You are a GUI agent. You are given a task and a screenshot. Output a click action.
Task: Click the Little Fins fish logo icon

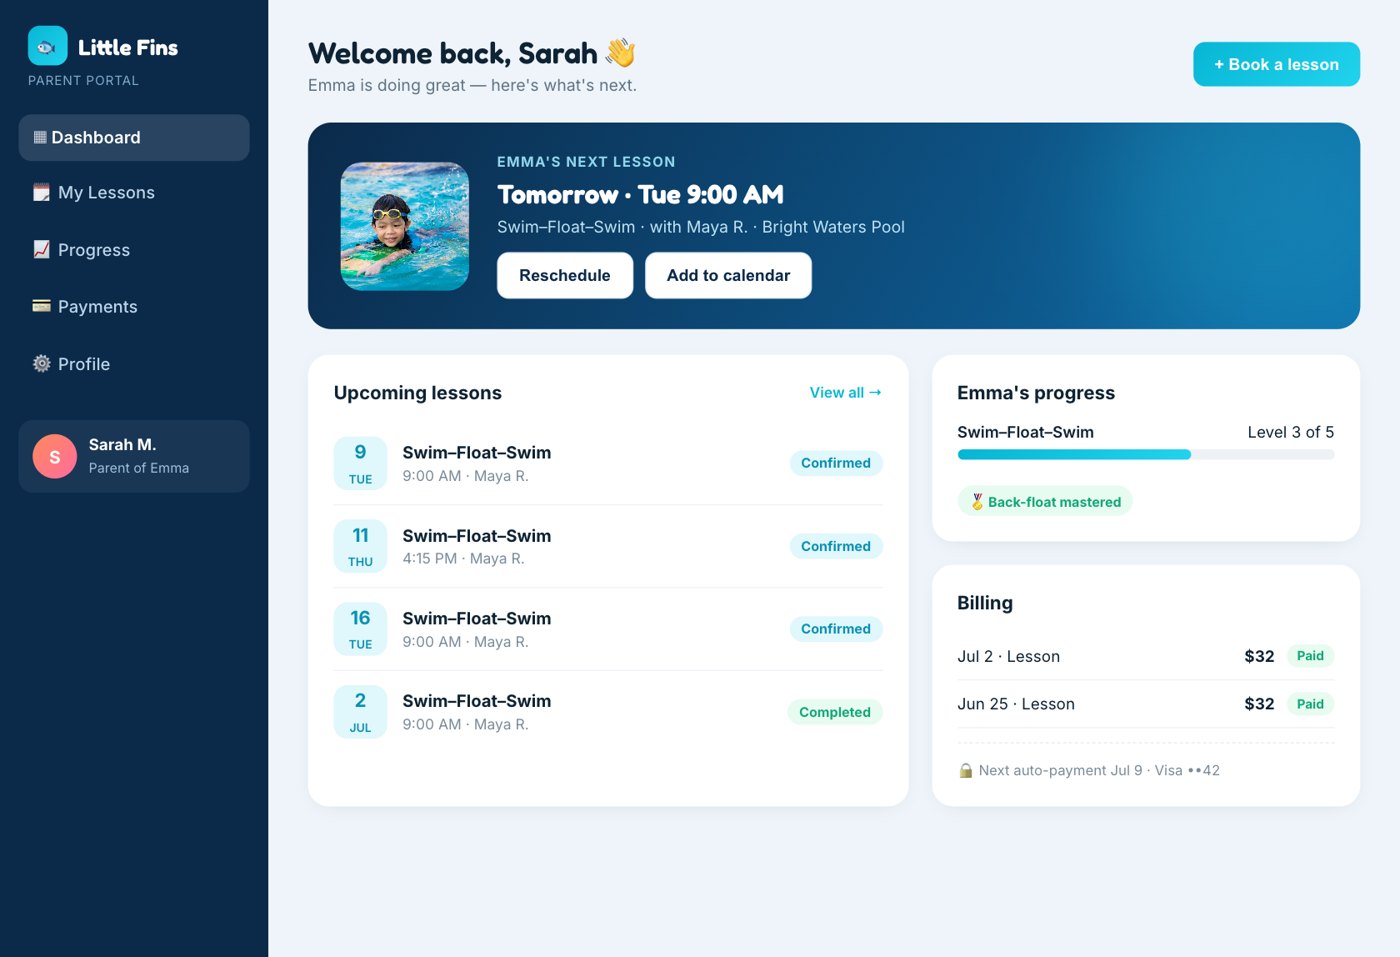tap(47, 46)
